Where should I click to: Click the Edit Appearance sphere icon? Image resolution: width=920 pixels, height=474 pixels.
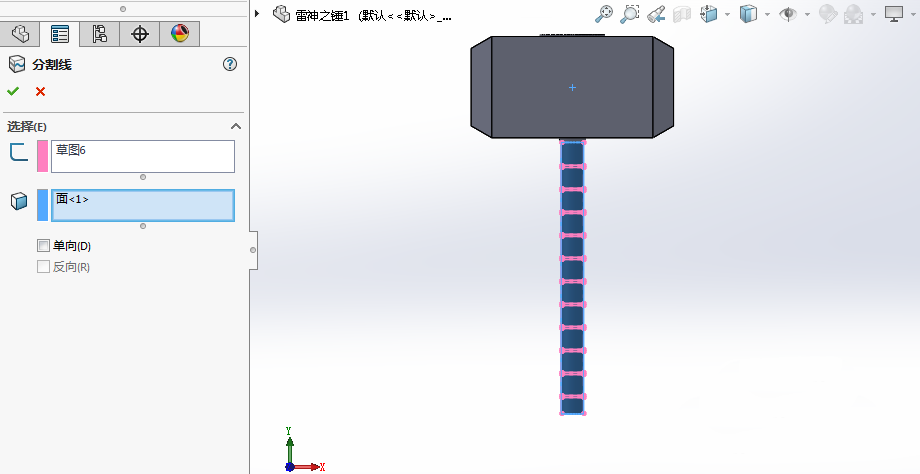click(828, 13)
